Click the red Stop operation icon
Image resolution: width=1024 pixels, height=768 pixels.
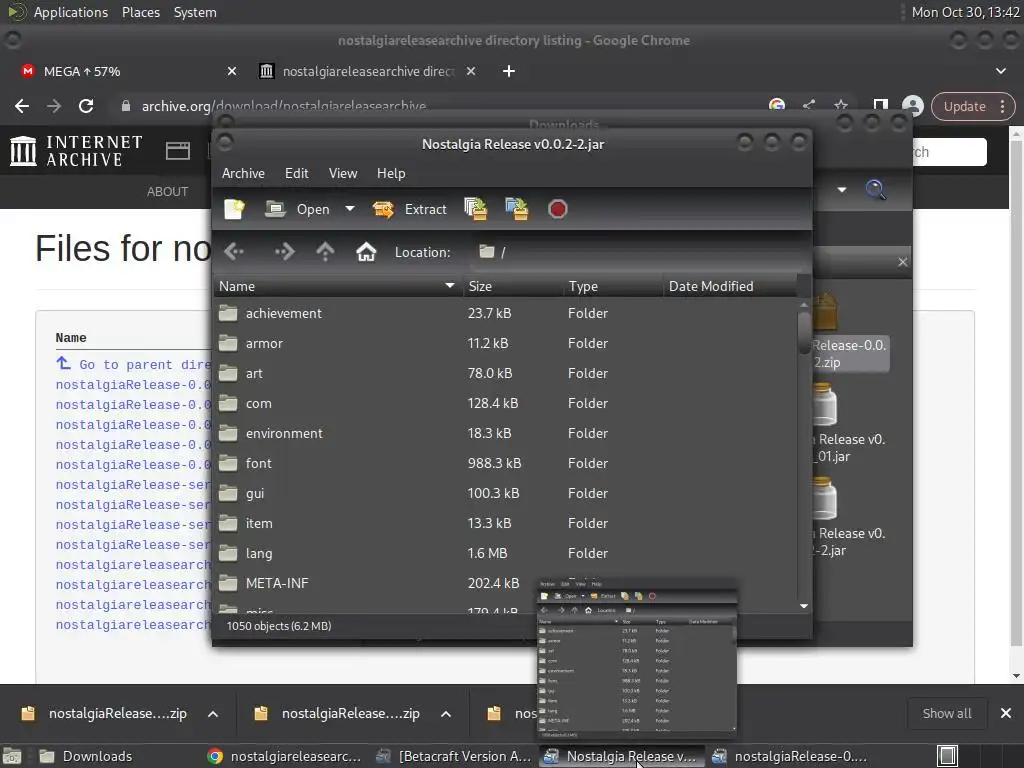558,209
